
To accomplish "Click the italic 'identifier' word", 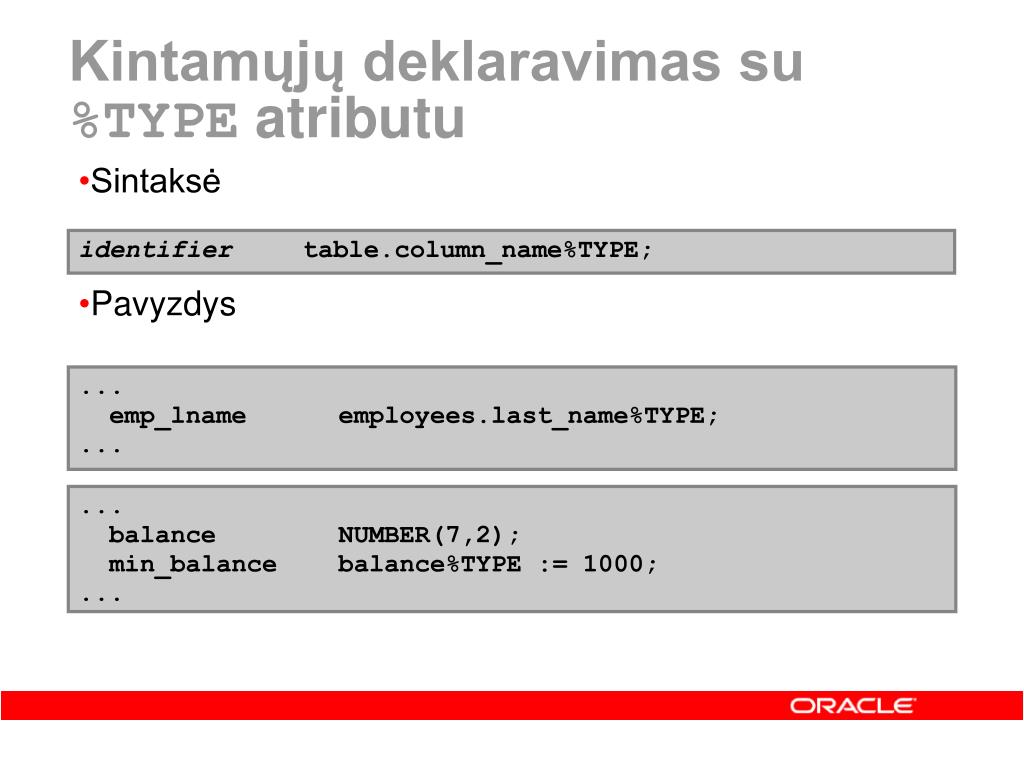I will click(x=155, y=250).
